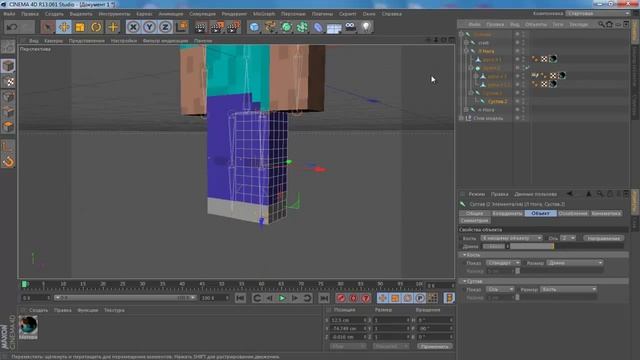640x360 pixels.
Task: Collapse the Сустав section triangle
Action: (464, 281)
